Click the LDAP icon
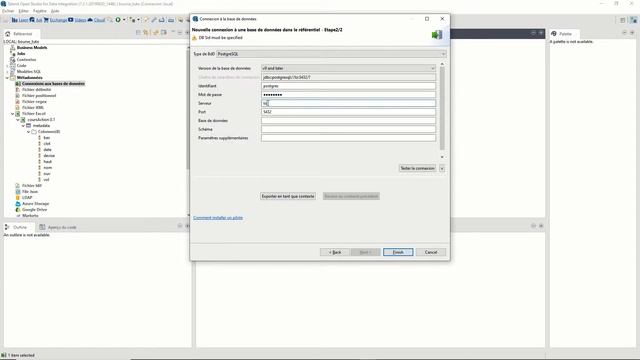Viewport: 640px width, 360px height. (18, 198)
